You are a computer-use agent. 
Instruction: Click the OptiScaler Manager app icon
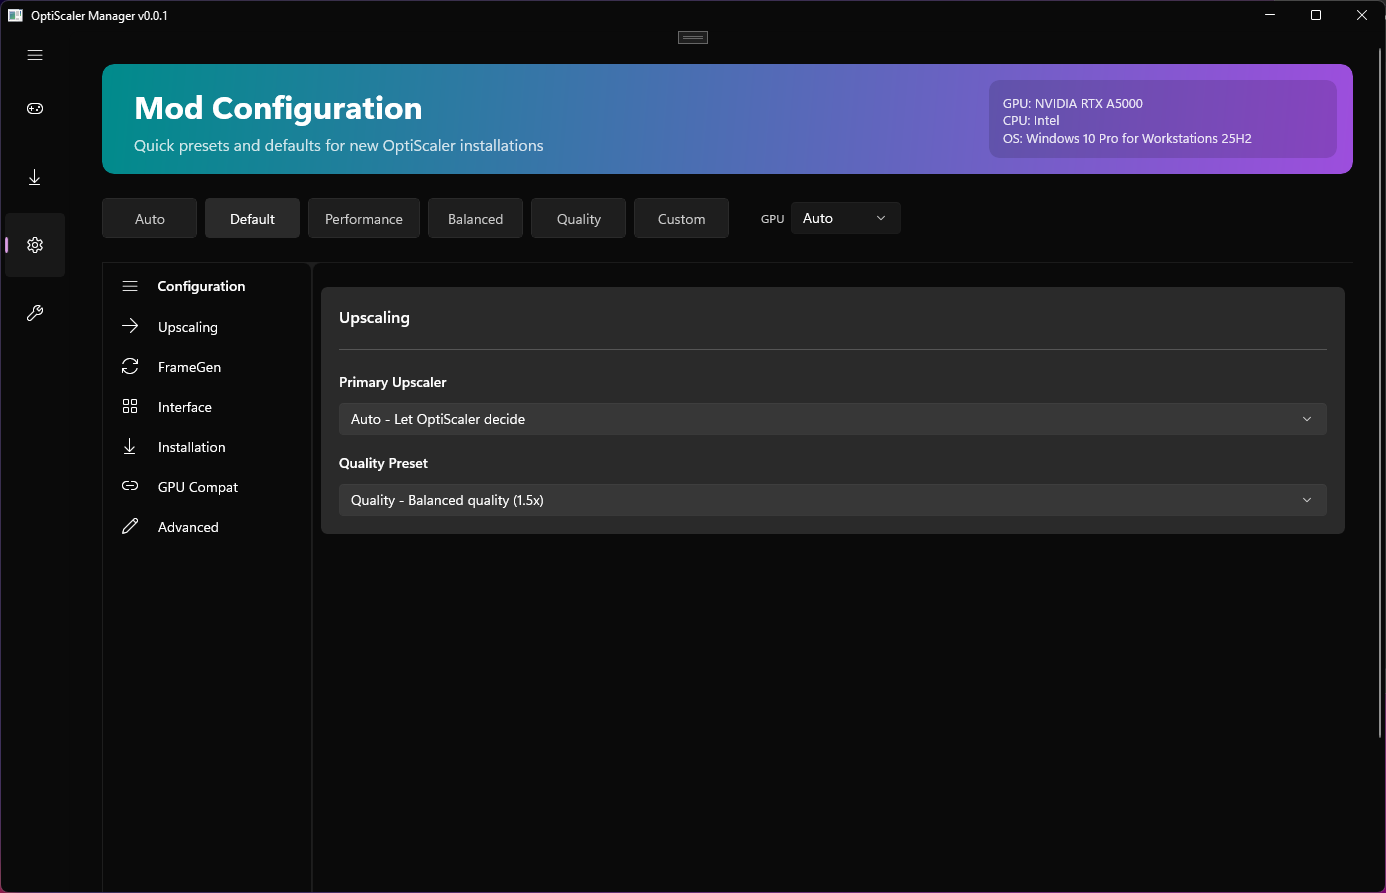tap(15, 15)
